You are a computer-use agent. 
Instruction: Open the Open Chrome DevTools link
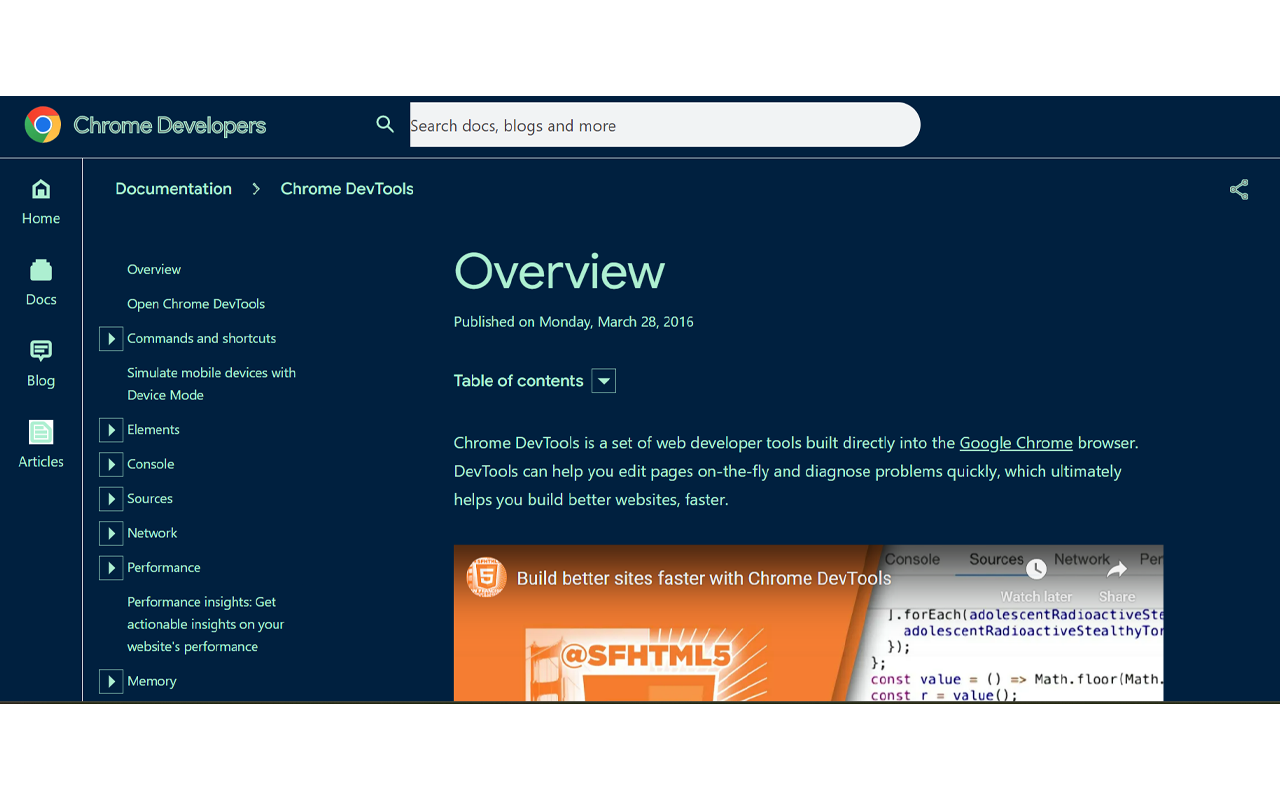tap(196, 304)
